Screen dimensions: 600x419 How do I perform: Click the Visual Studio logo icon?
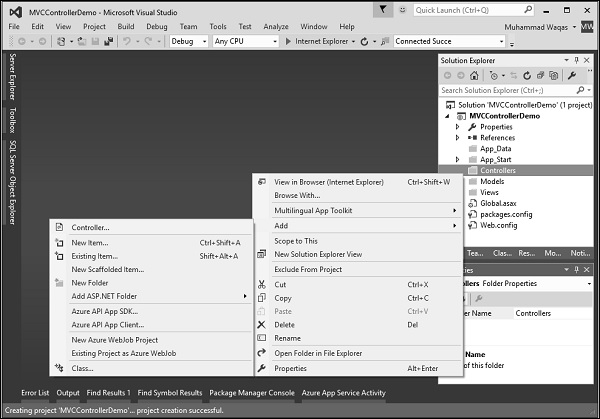click(16, 12)
